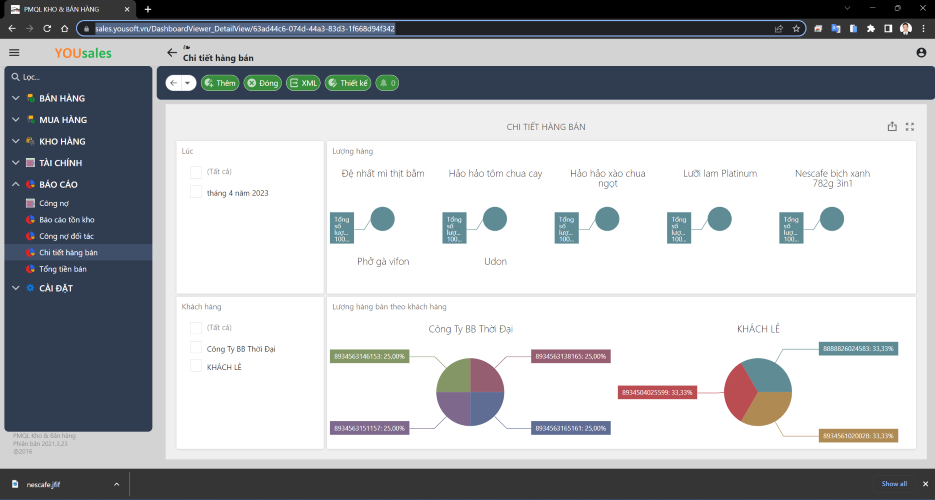Open the browser extensions puzzle icon
The width and height of the screenshot is (935, 500).
[871, 29]
